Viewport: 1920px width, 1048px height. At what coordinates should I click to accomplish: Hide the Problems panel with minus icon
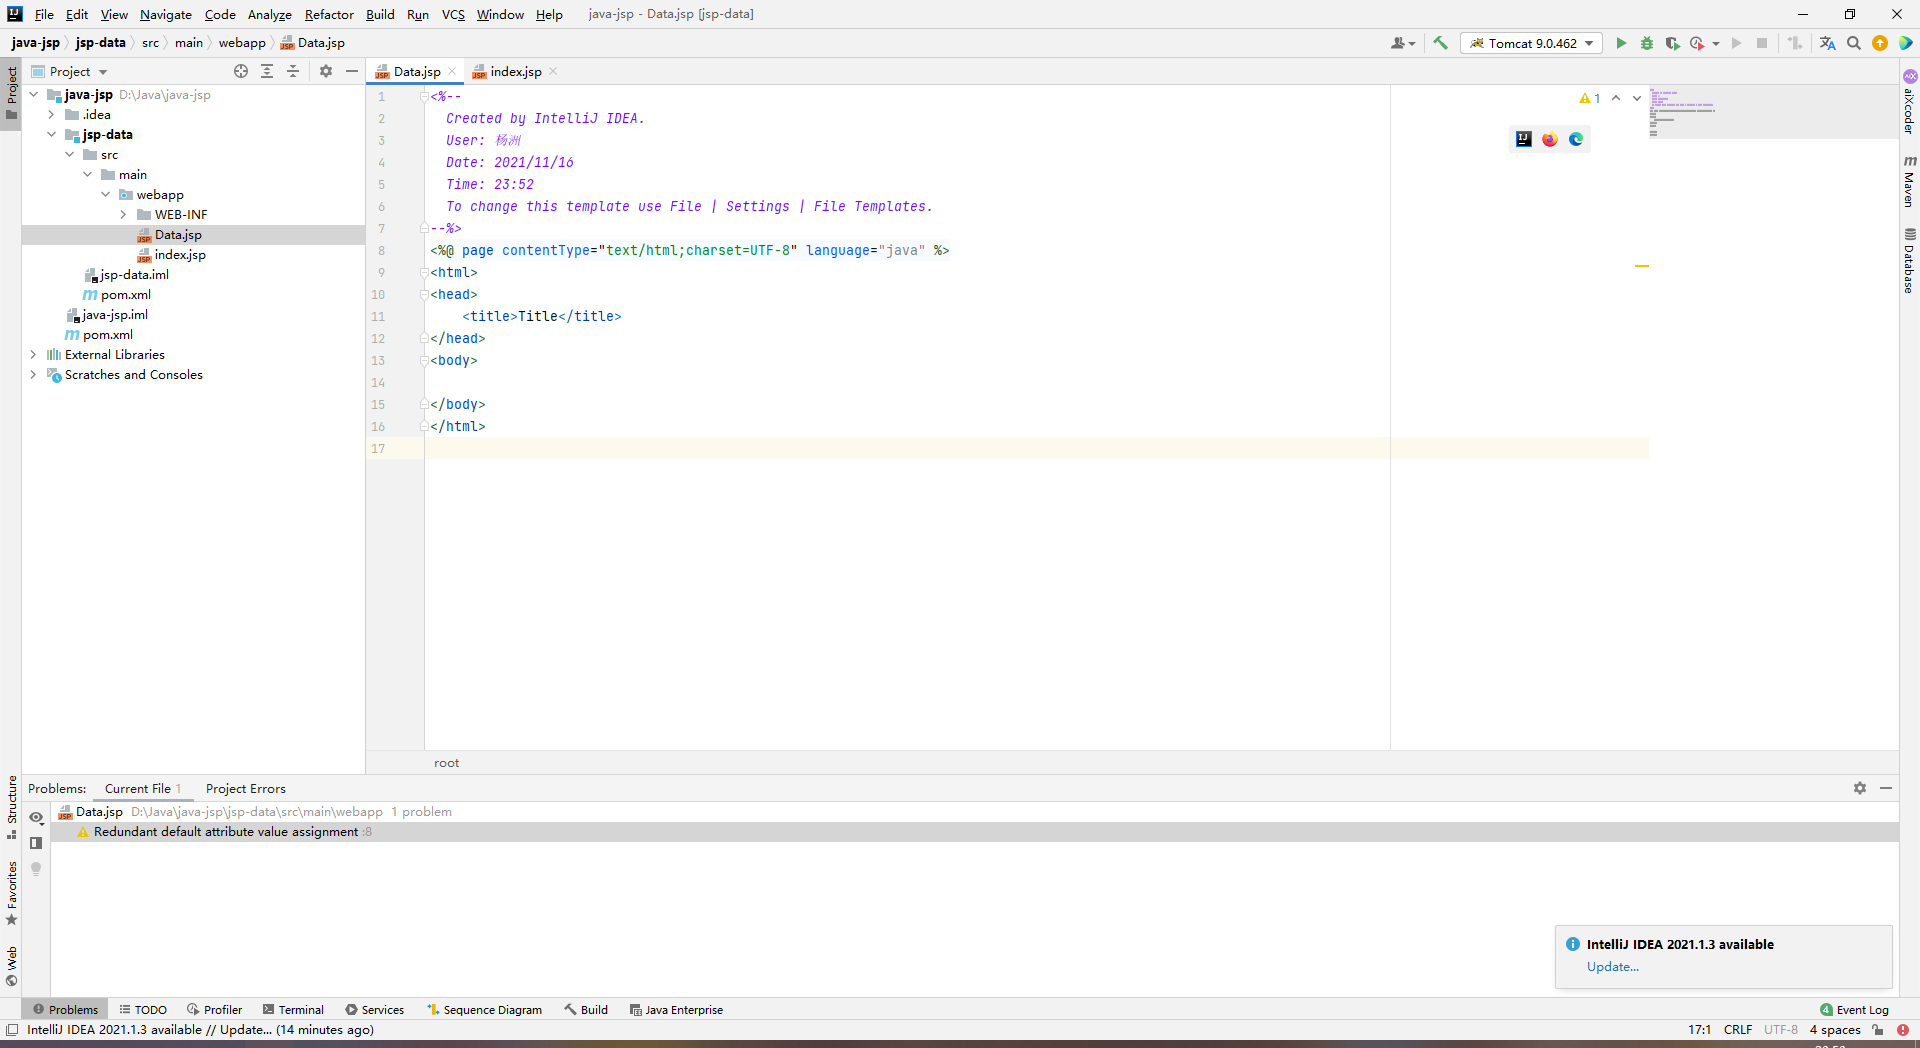click(x=1886, y=788)
